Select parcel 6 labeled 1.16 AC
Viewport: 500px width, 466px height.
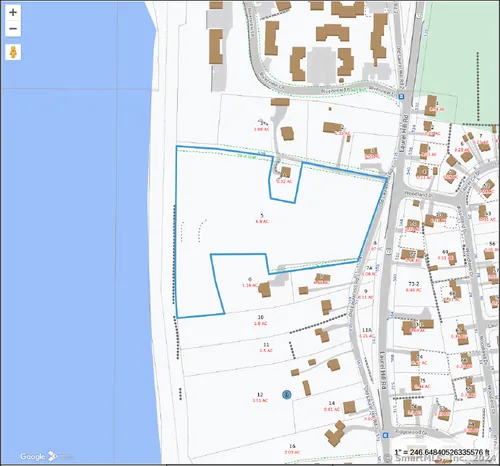250,282
